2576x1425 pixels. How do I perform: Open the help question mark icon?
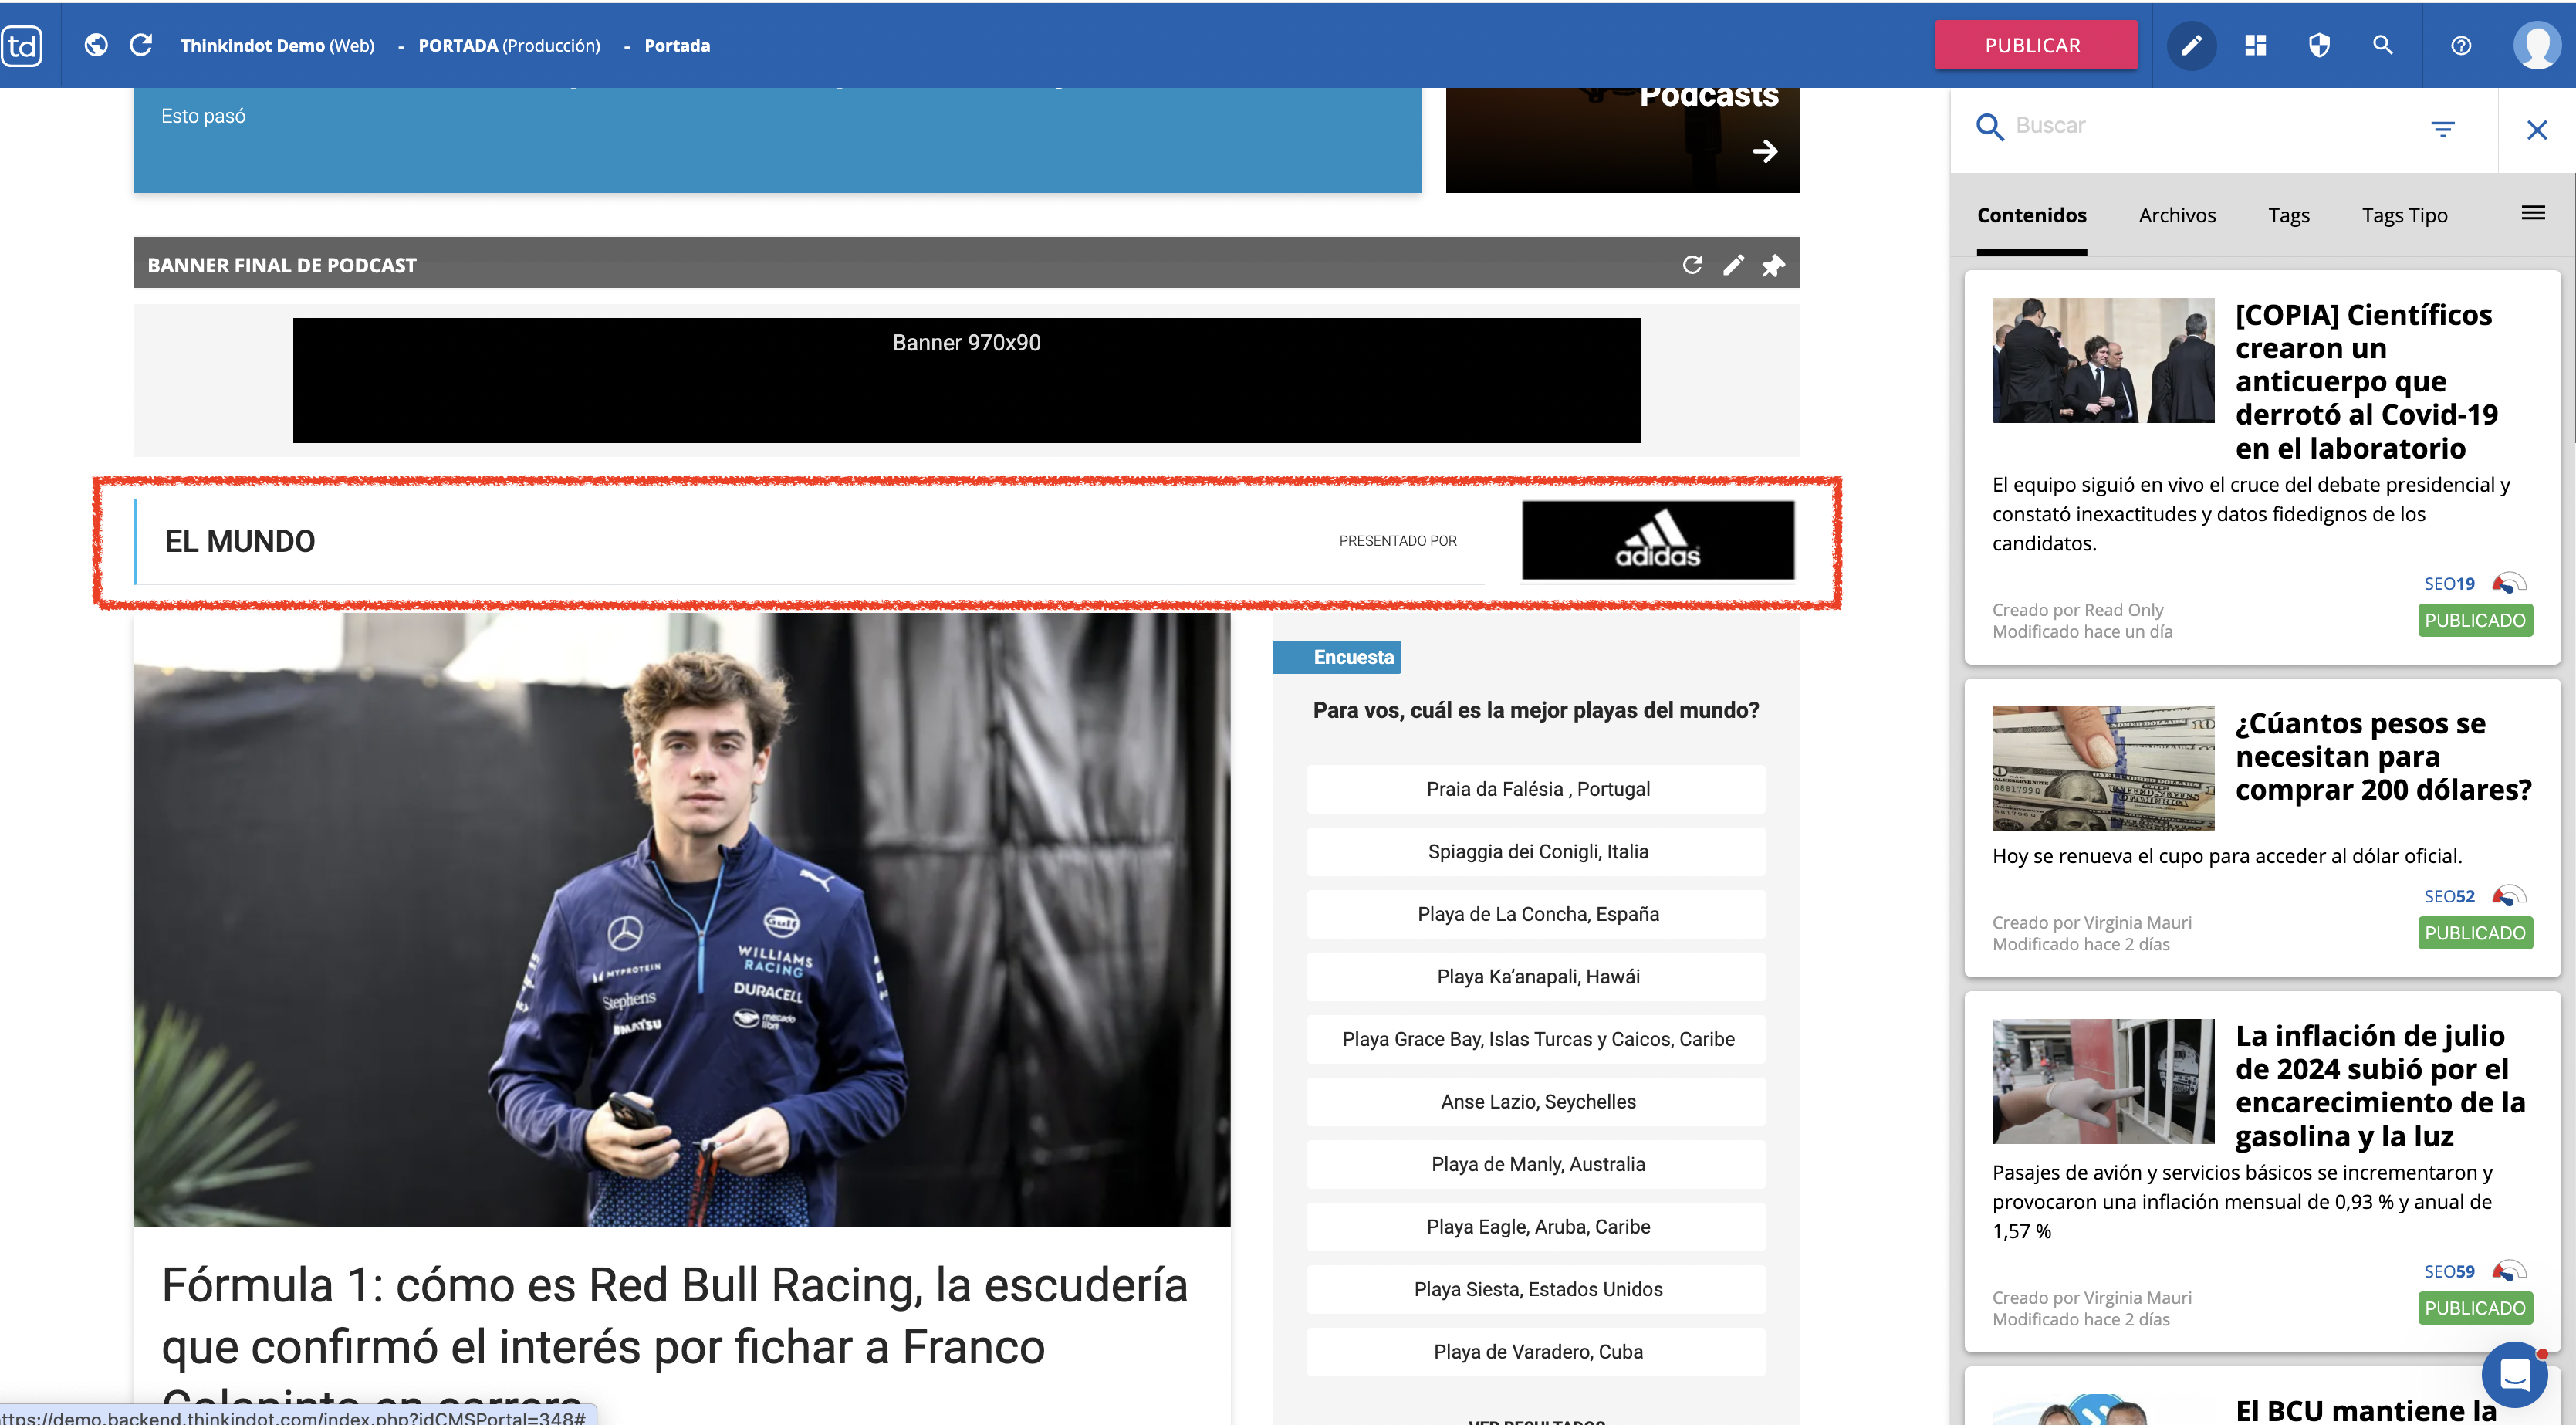coord(2461,45)
